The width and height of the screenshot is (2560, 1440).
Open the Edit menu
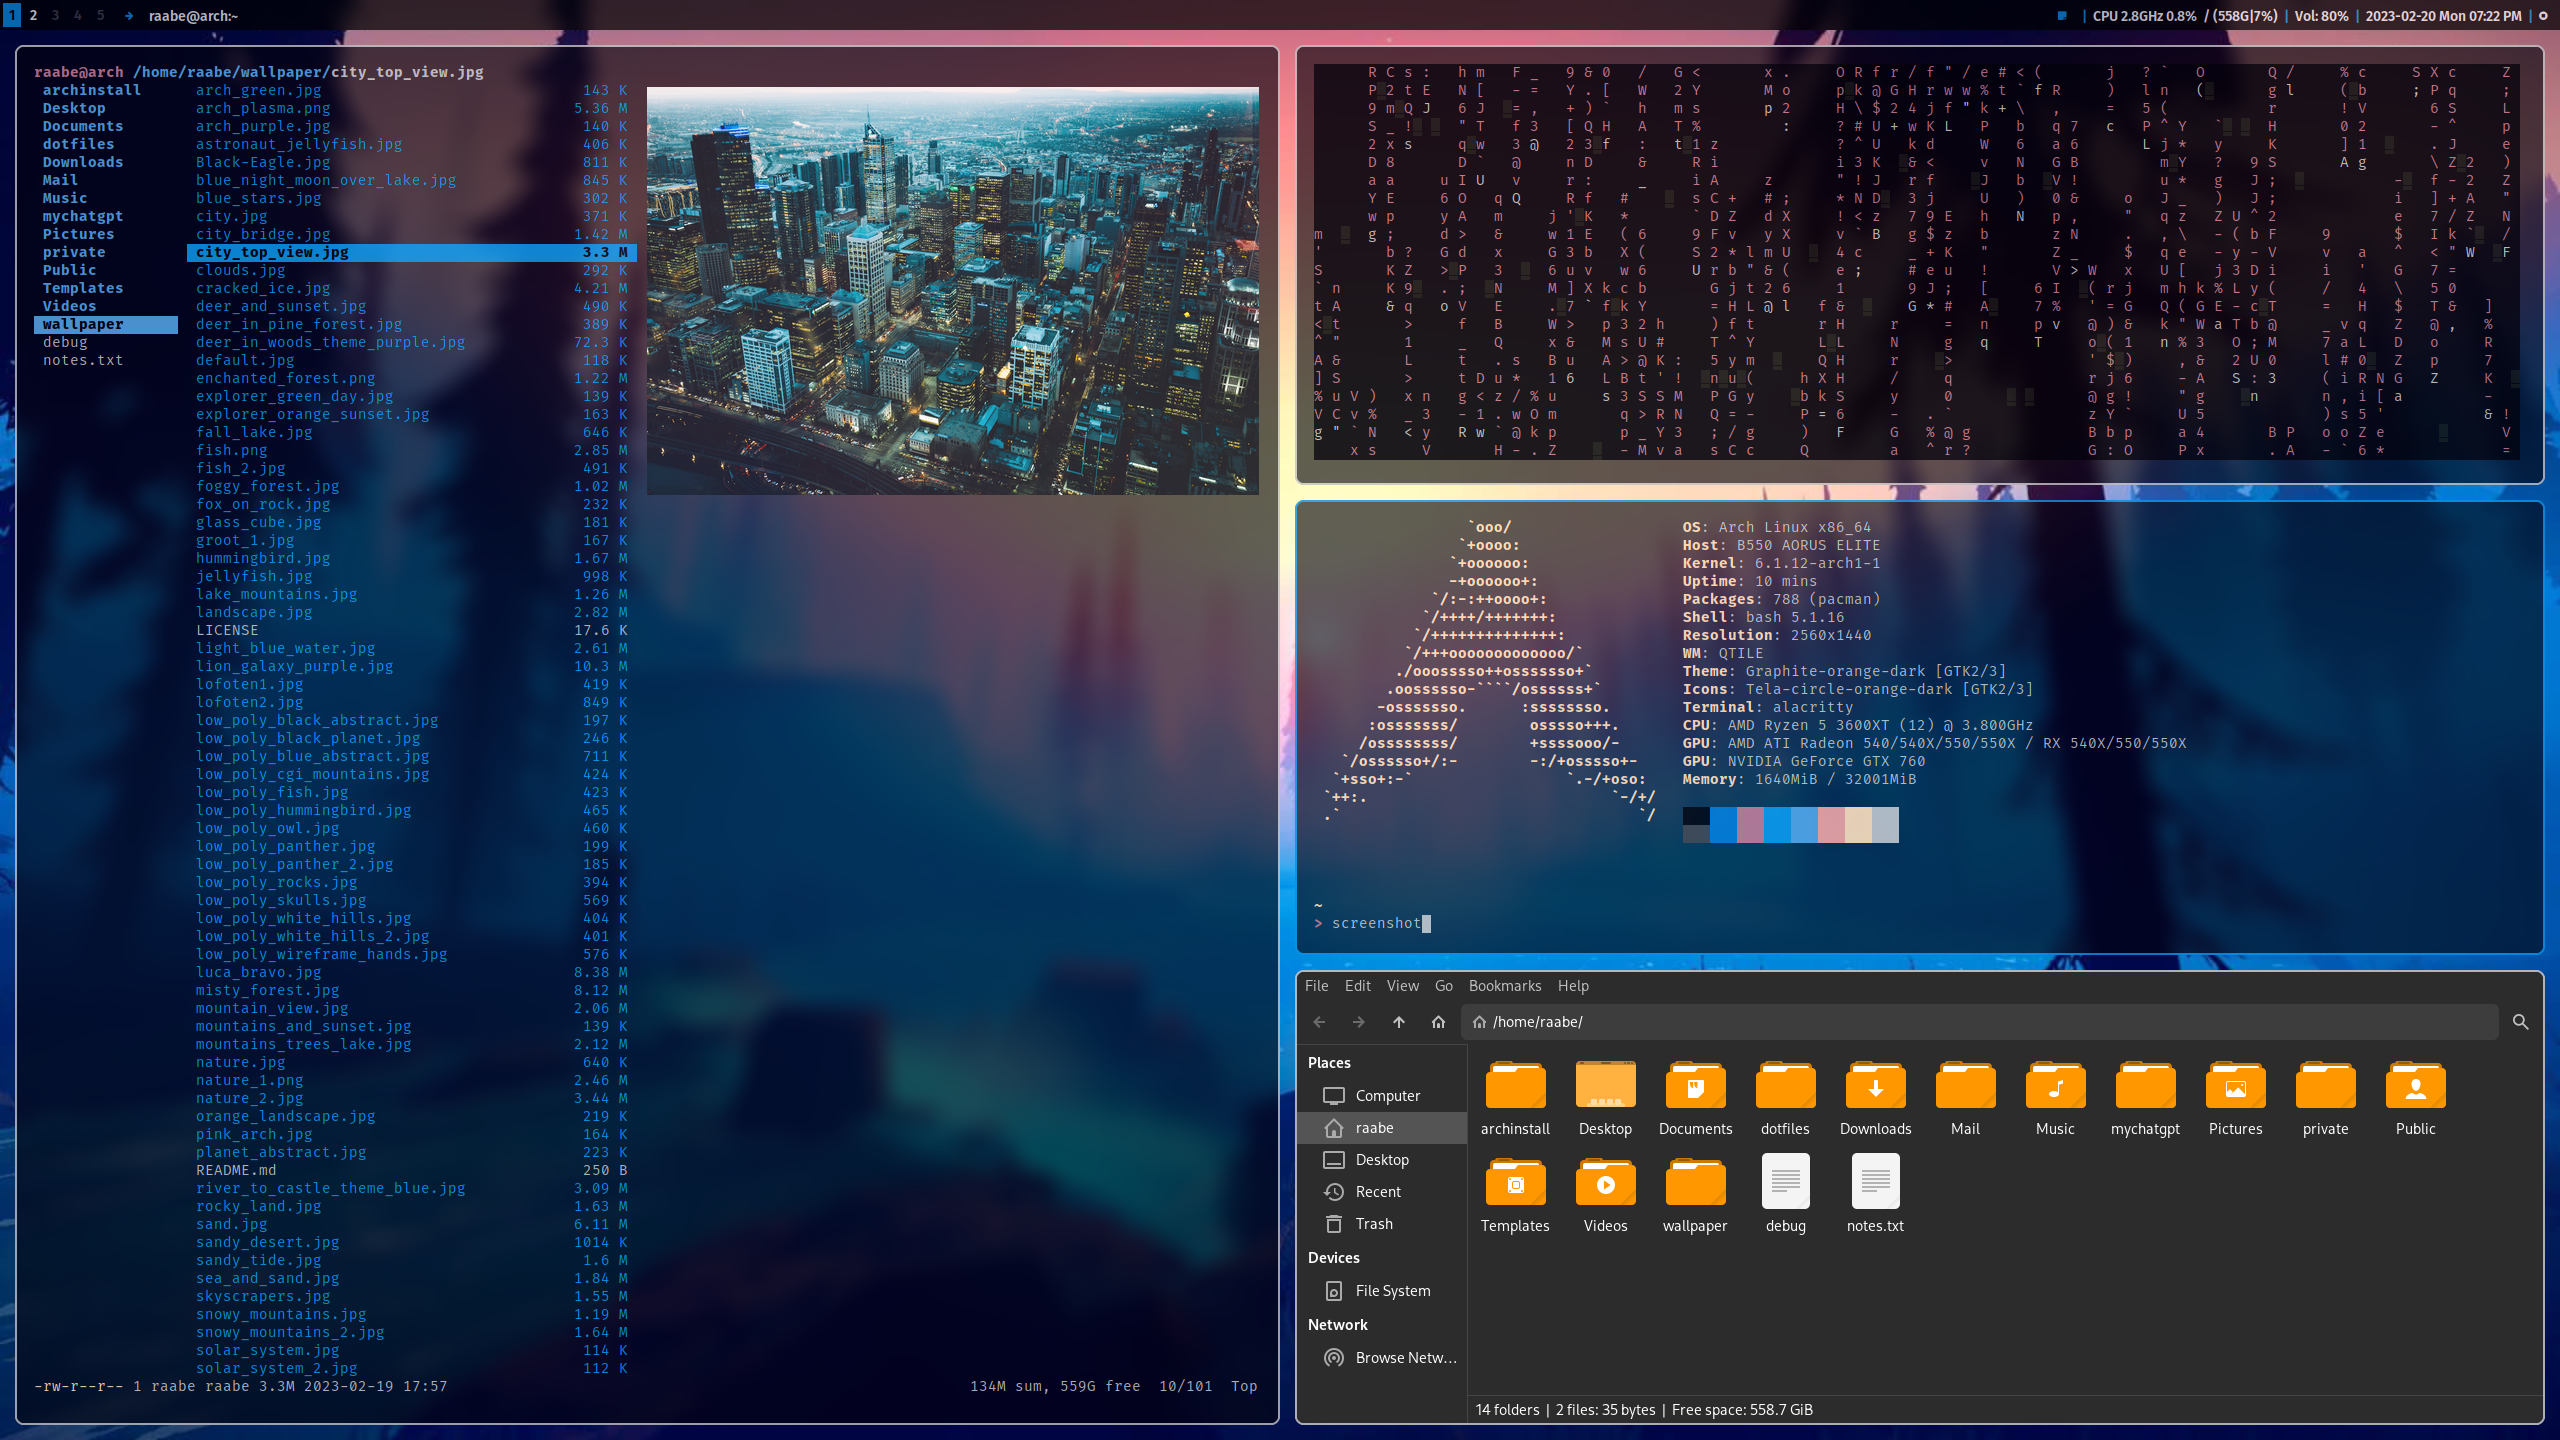[x=1357, y=986]
